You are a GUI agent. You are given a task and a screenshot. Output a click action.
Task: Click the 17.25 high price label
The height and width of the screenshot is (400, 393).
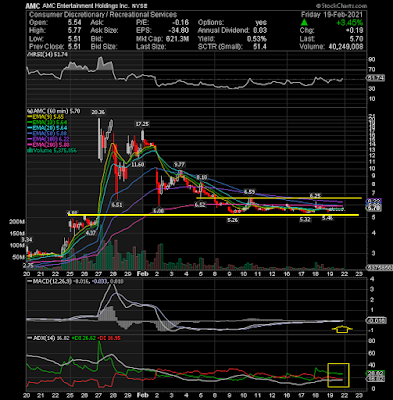pyautogui.click(x=142, y=124)
